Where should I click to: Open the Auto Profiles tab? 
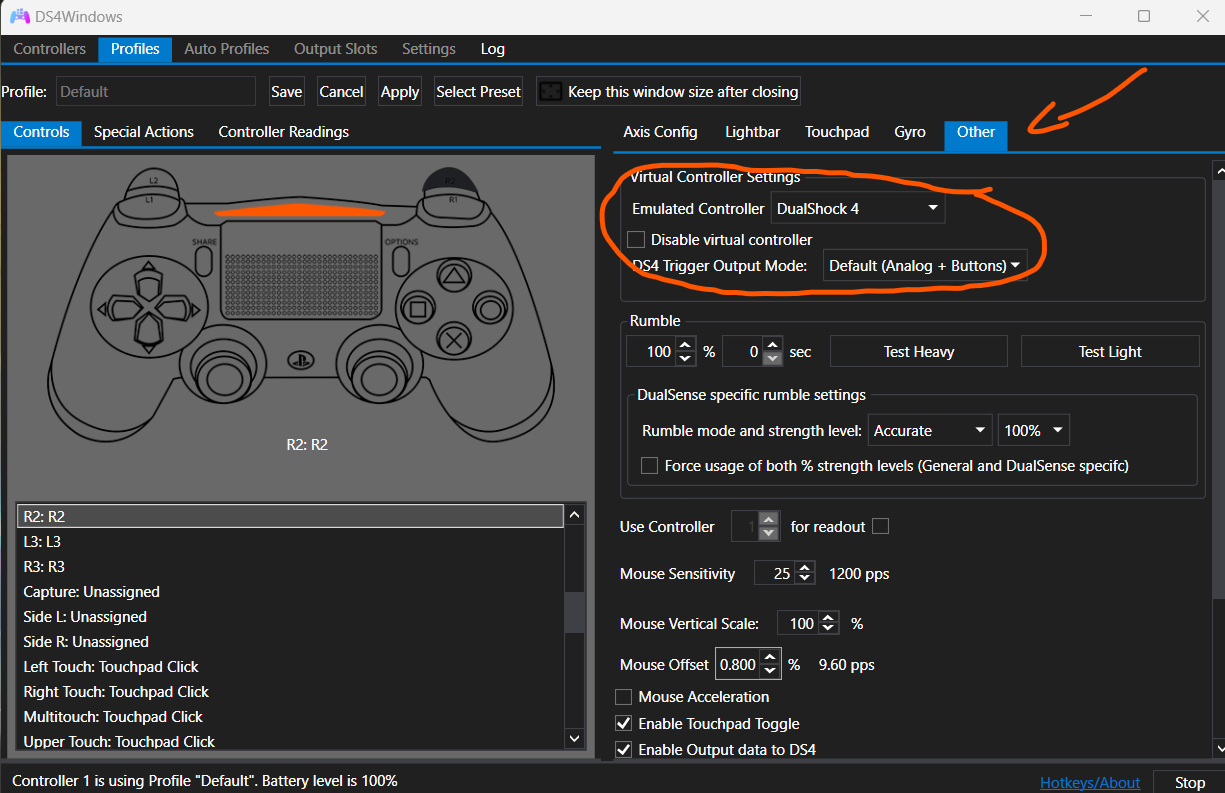(227, 49)
